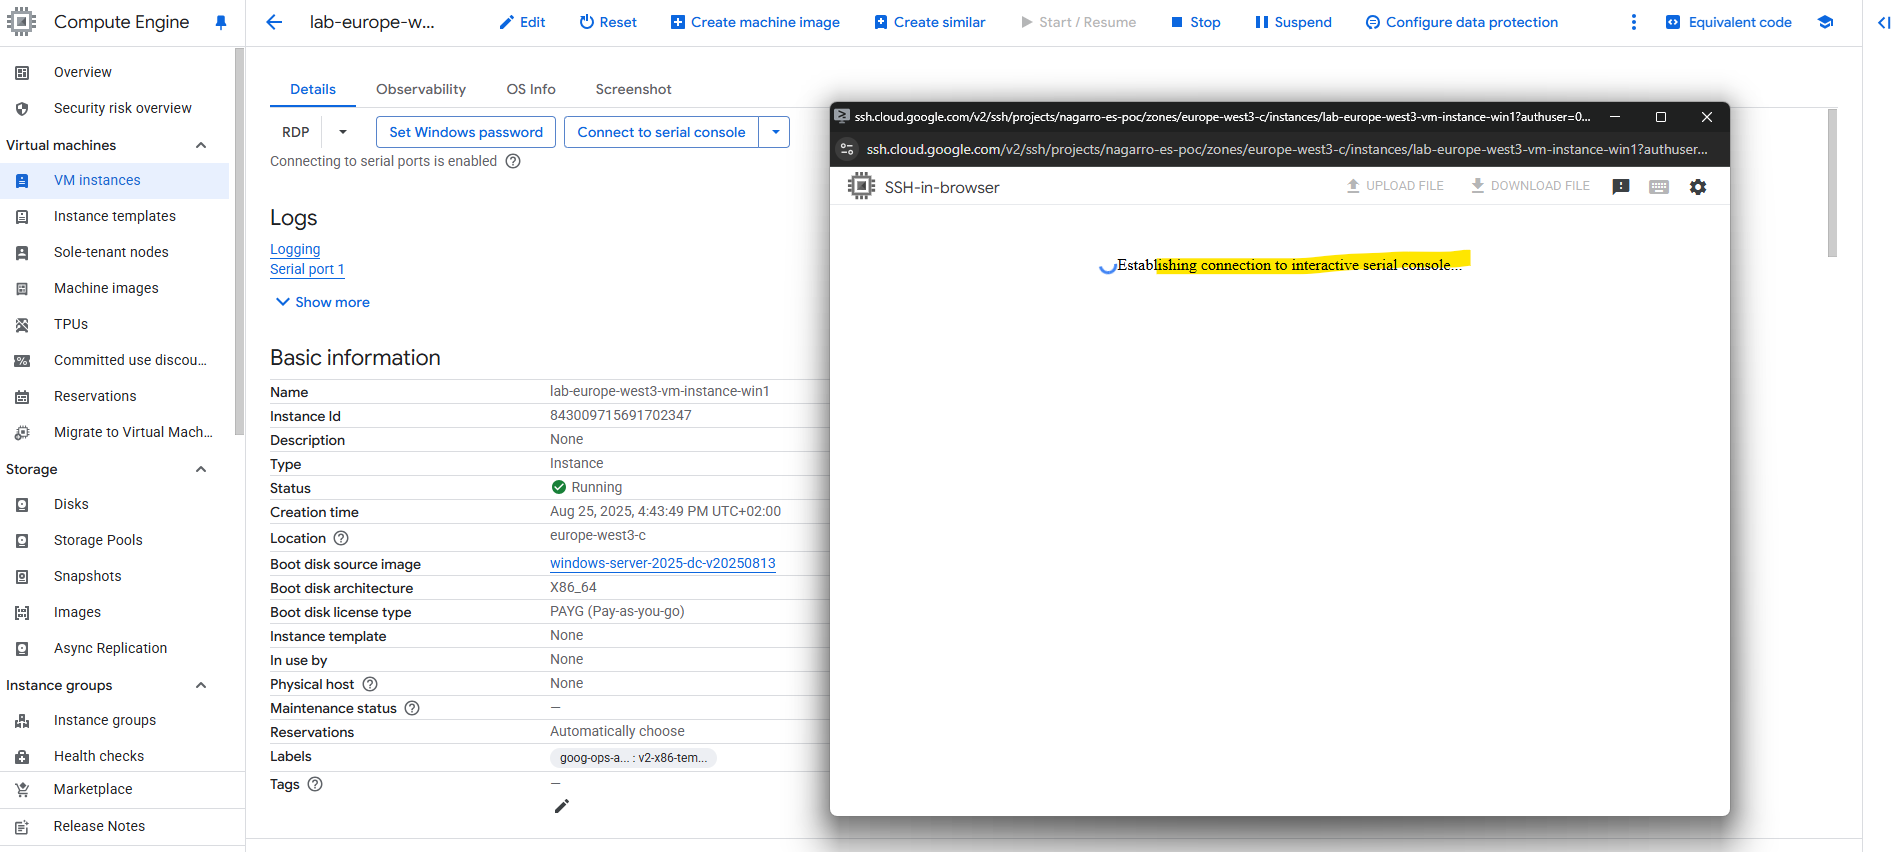Click the Snapshots sidebar icon

tap(22, 576)
